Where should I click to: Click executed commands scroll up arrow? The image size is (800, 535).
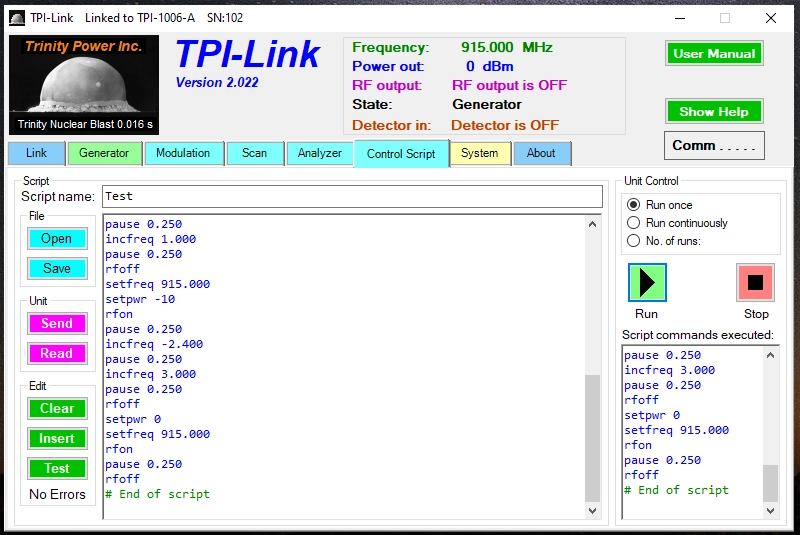(x=770, y=355)
